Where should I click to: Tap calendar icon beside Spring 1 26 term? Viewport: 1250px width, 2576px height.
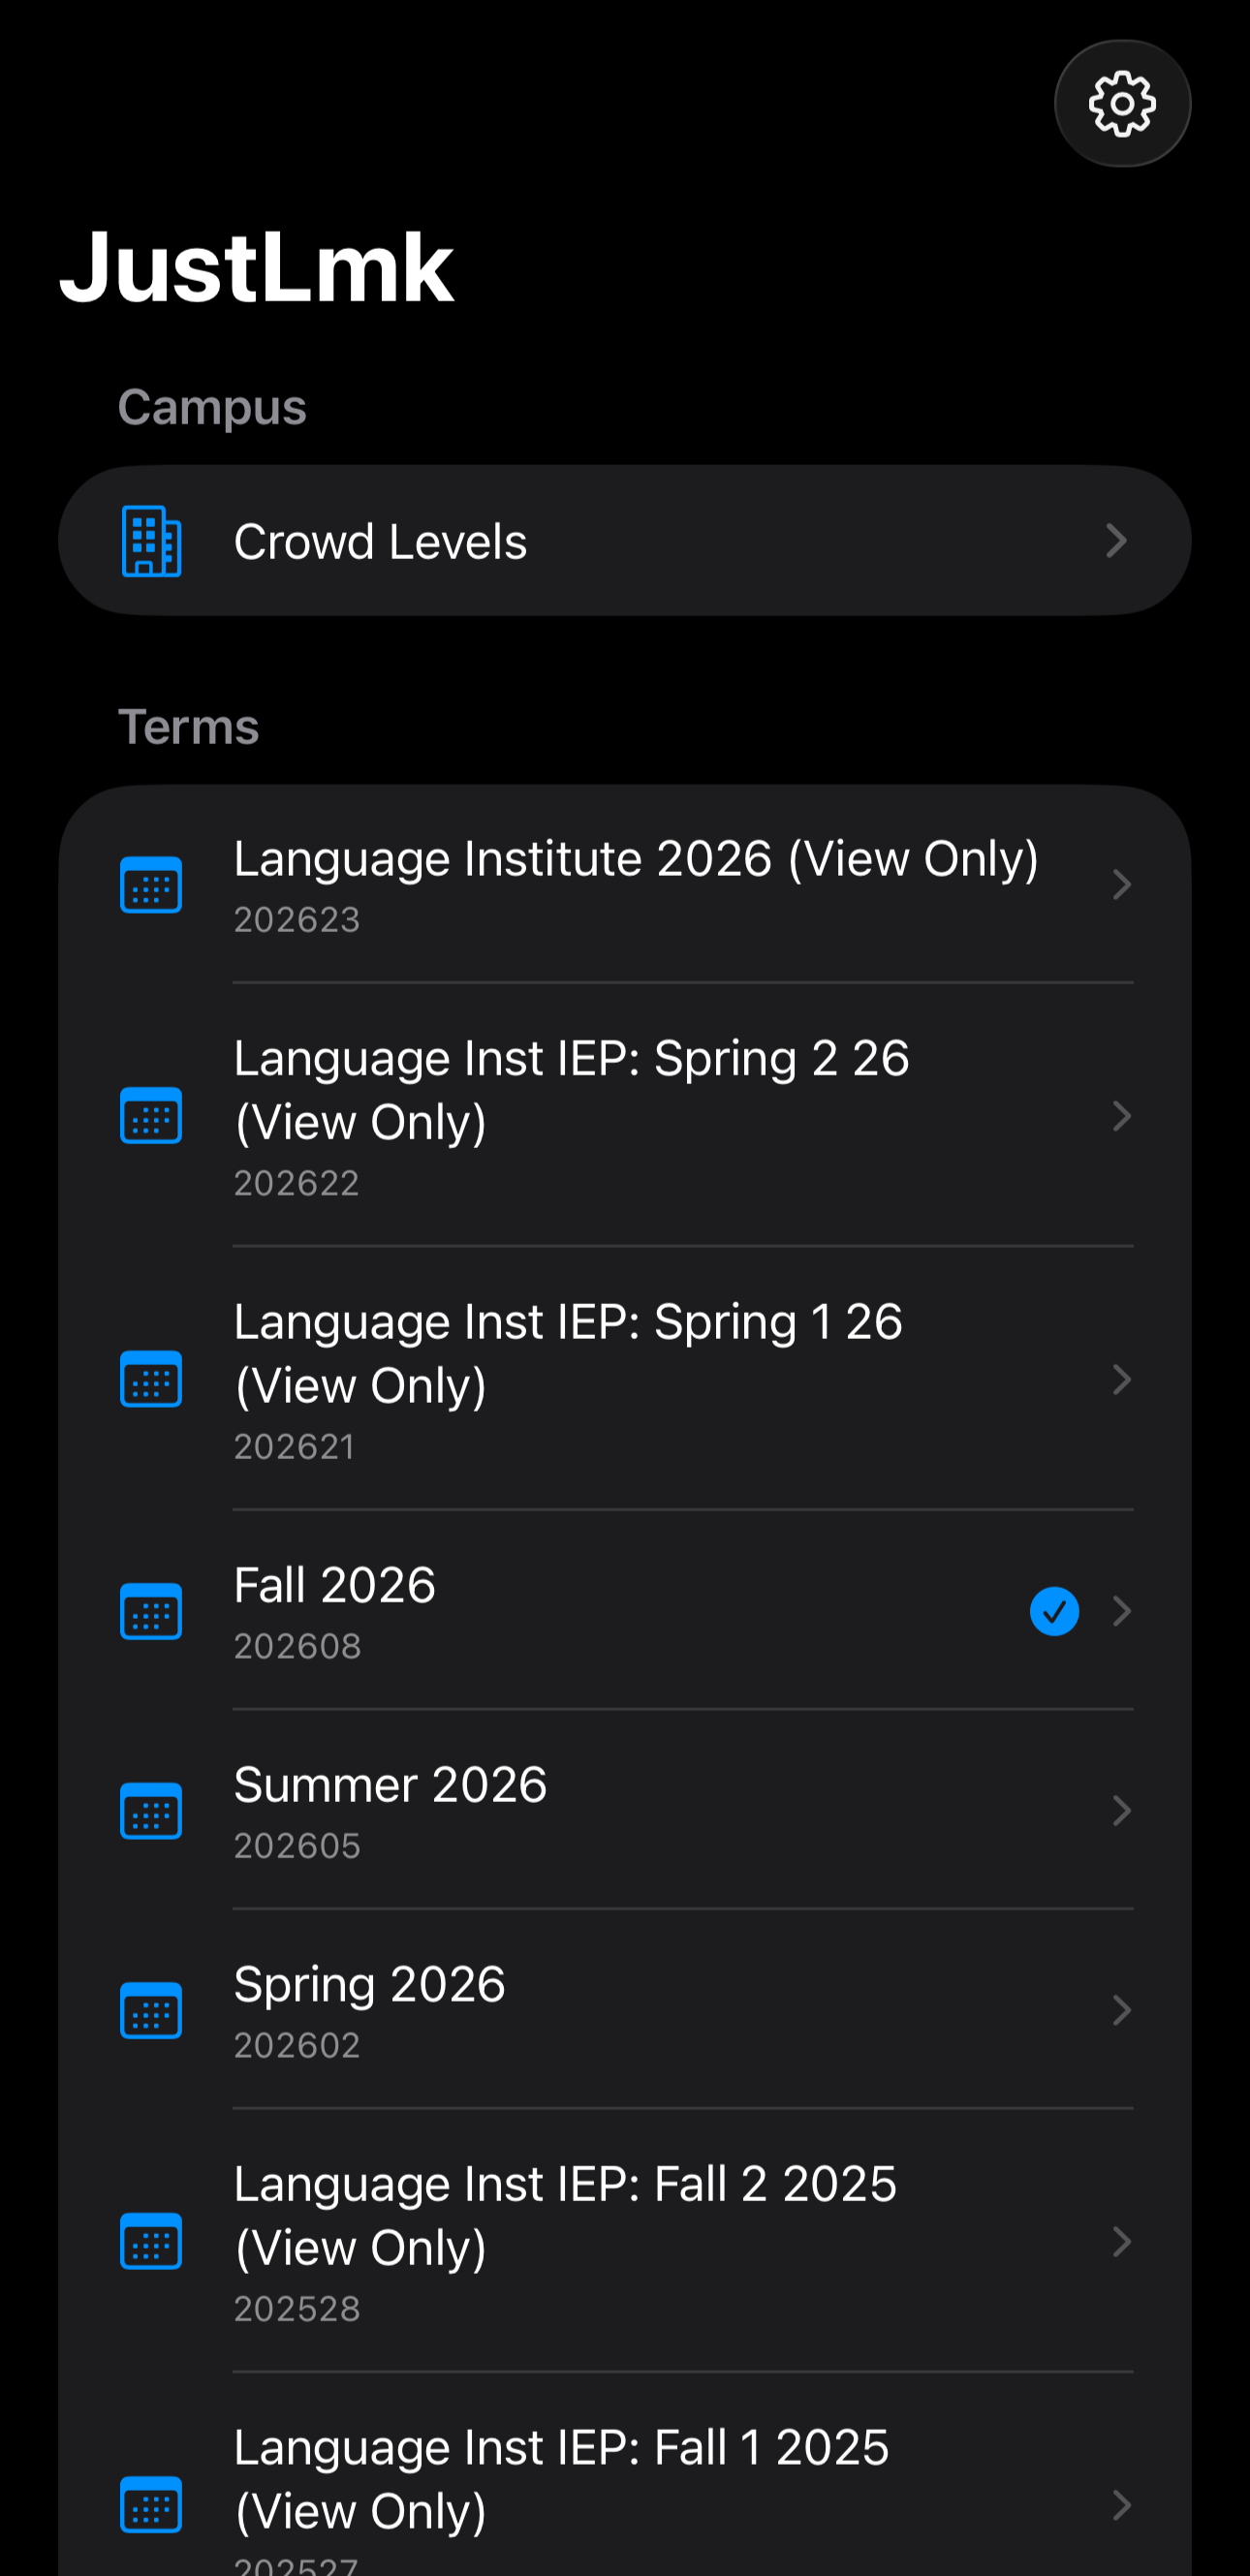pos(151,1379)
